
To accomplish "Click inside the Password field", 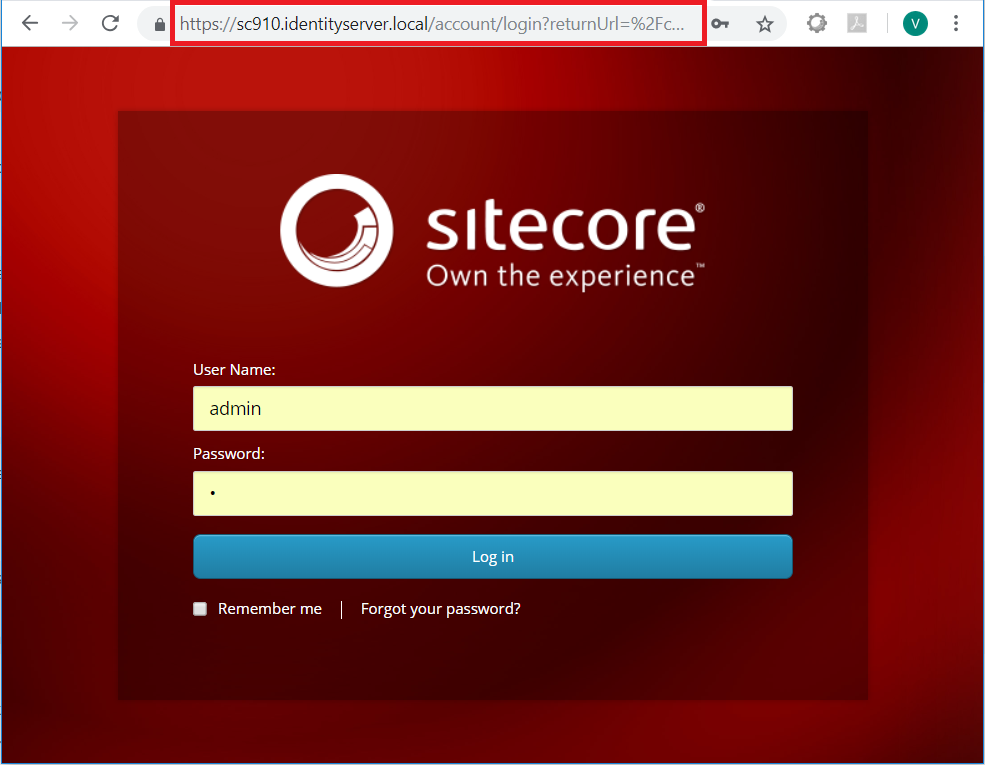I will pos(492,493).
